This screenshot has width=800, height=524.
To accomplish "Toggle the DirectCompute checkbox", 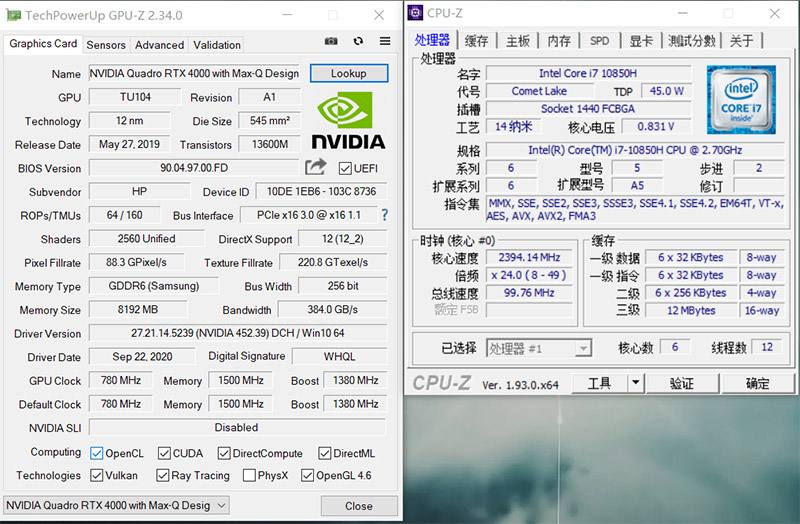I will [x=223, y=453].
